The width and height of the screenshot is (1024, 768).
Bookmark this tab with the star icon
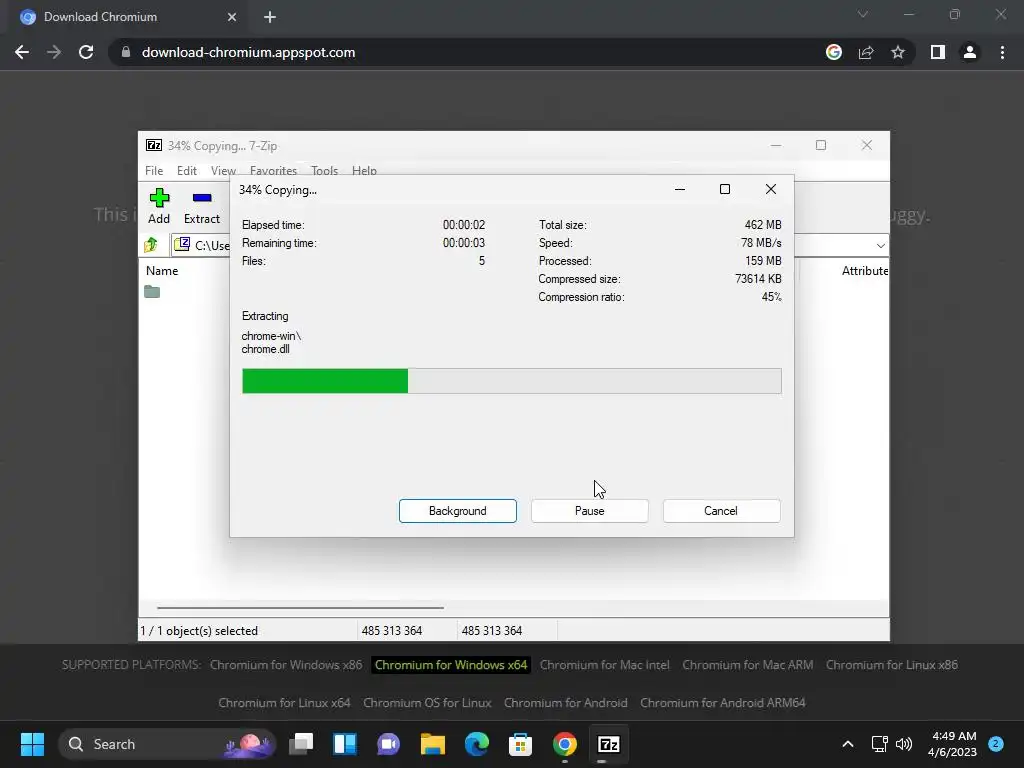click(898, 52)
